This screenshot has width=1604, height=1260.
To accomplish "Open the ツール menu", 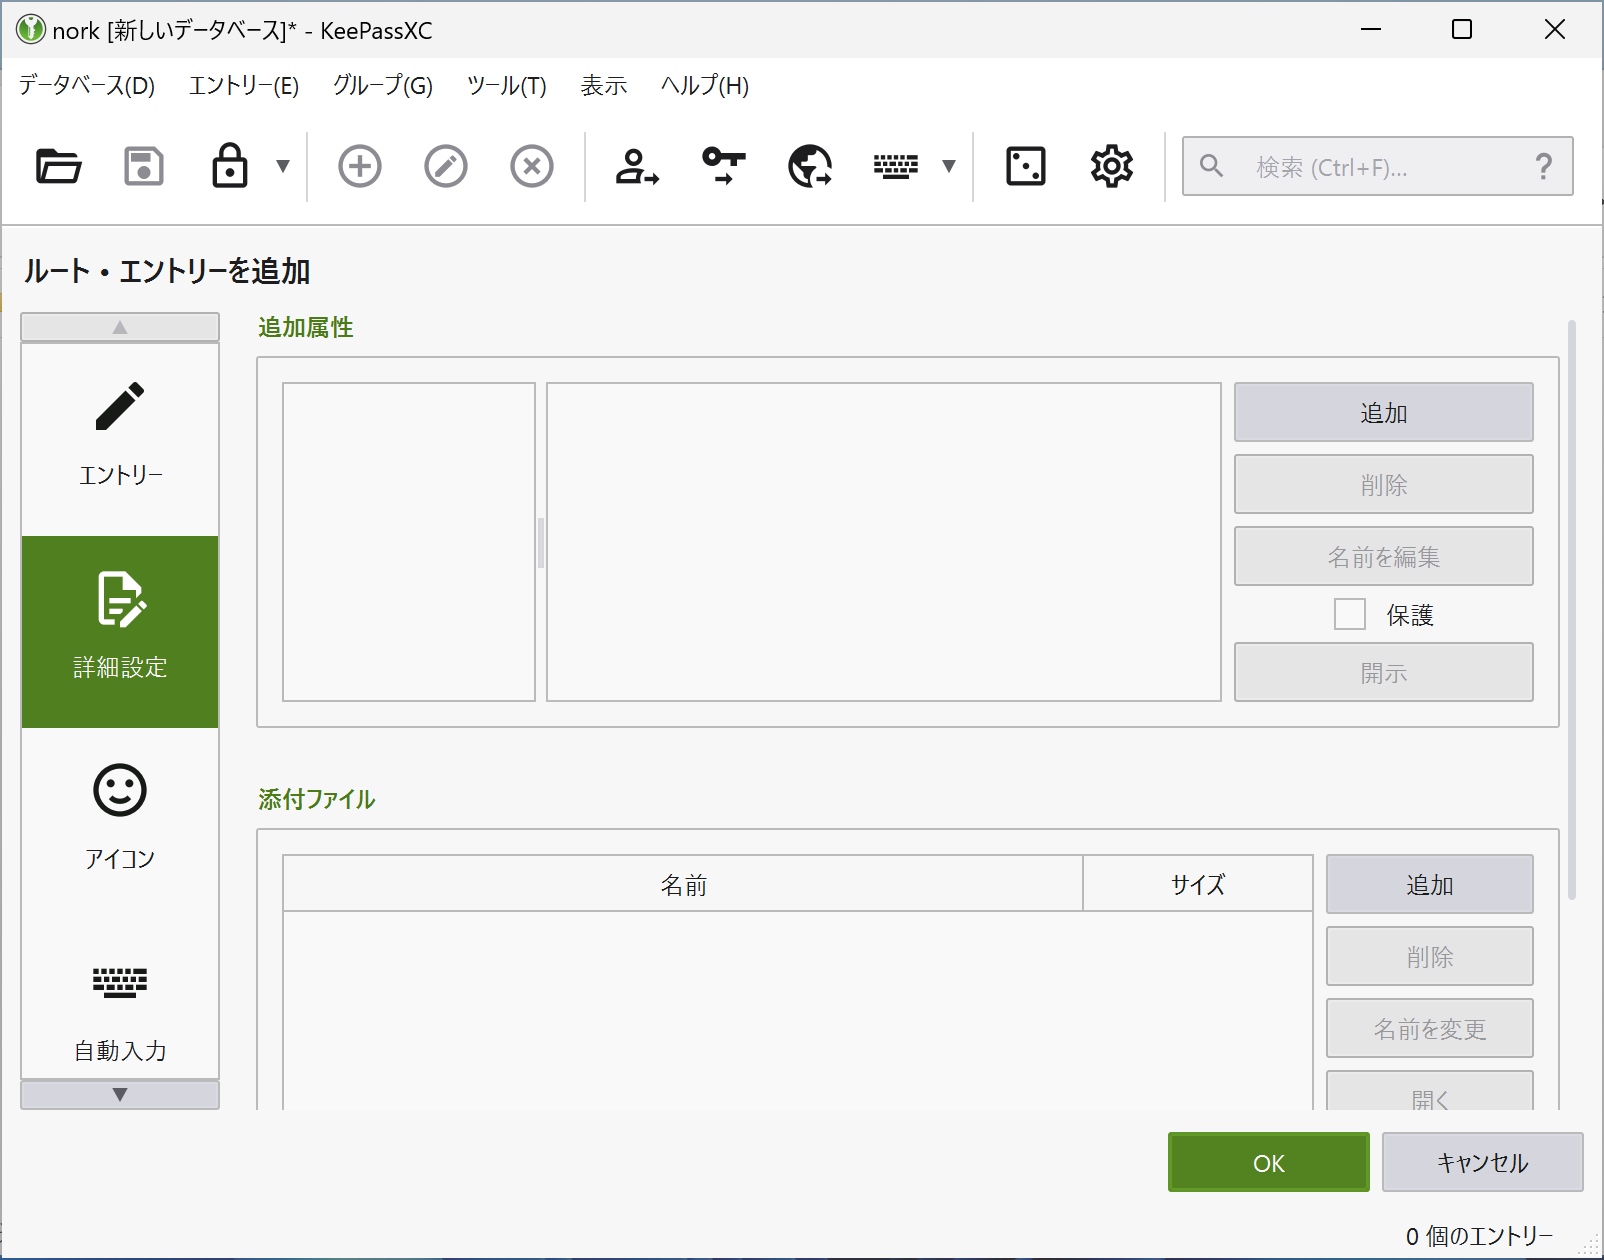I will pos(505,86).
